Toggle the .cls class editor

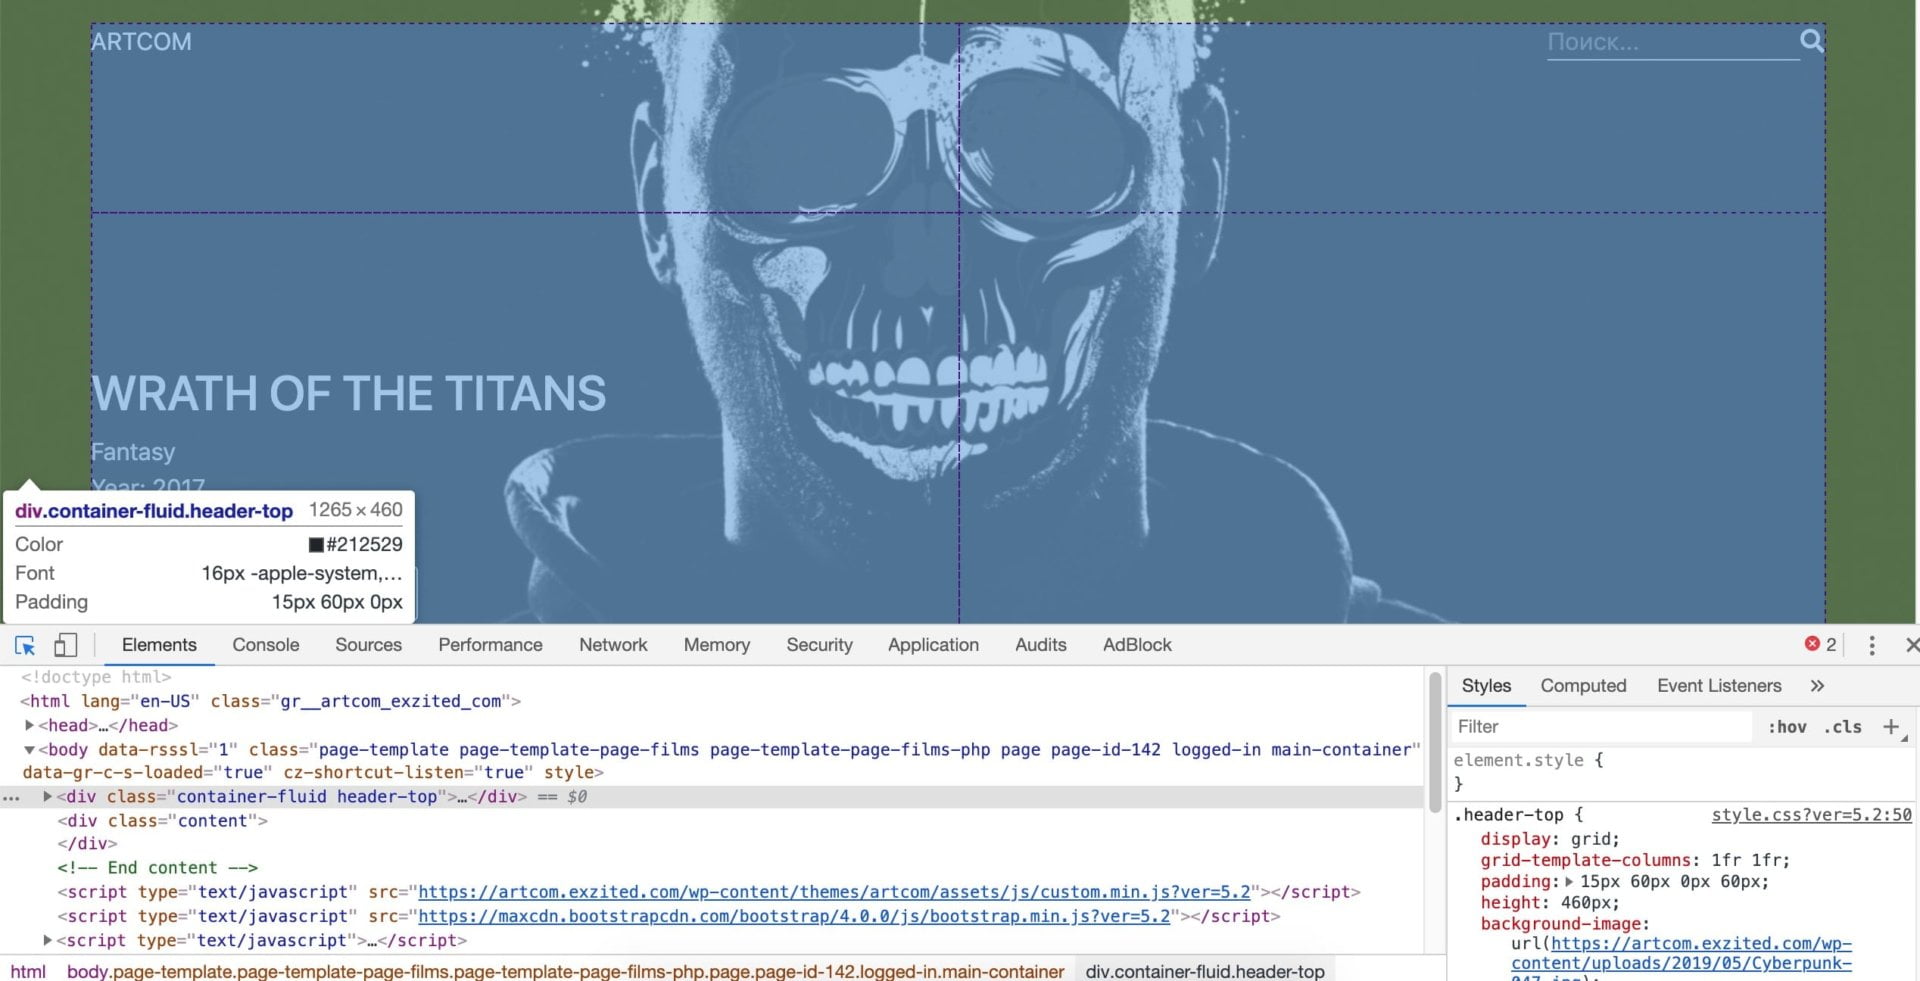pos(1842,727)
